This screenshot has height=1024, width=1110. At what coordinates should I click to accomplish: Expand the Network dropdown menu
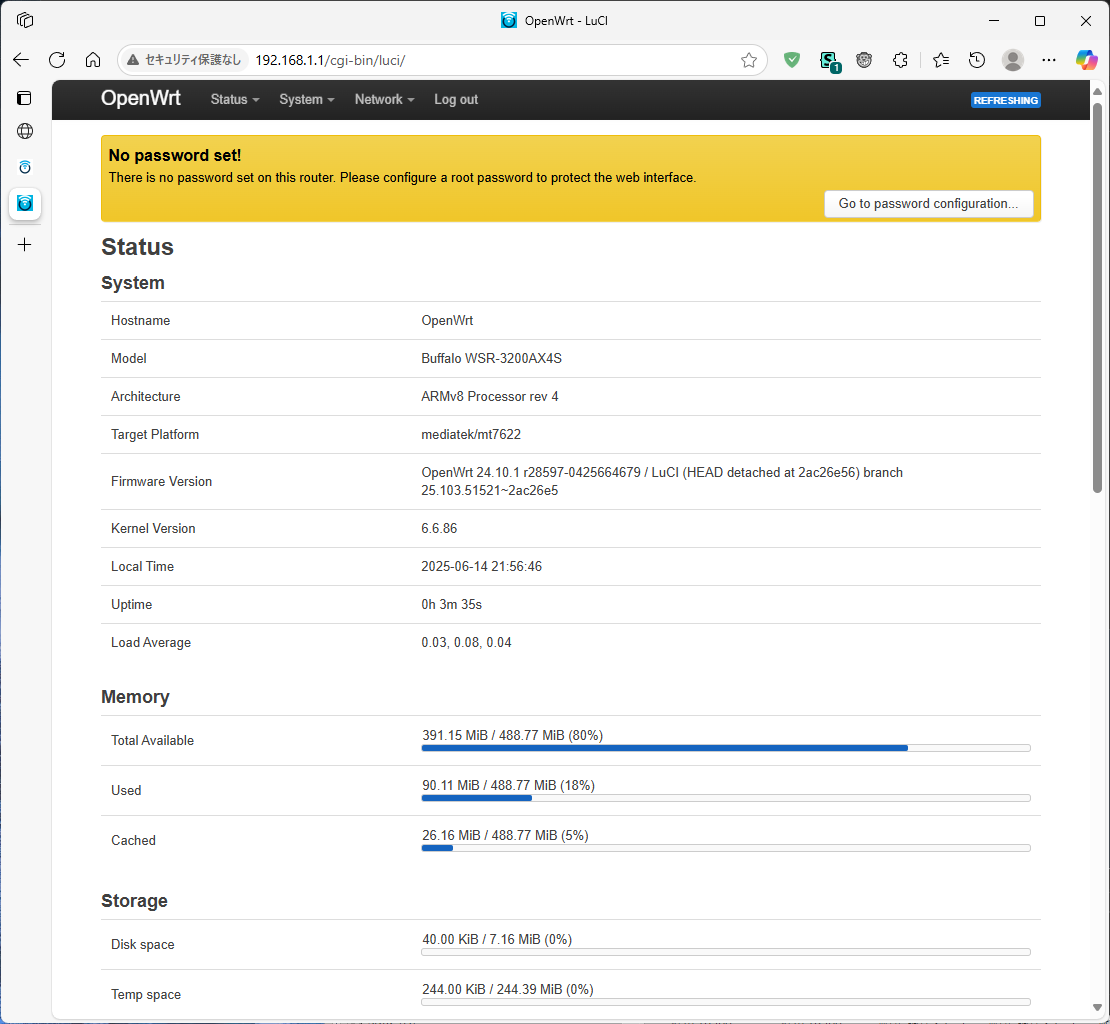[x=384, y=100]
